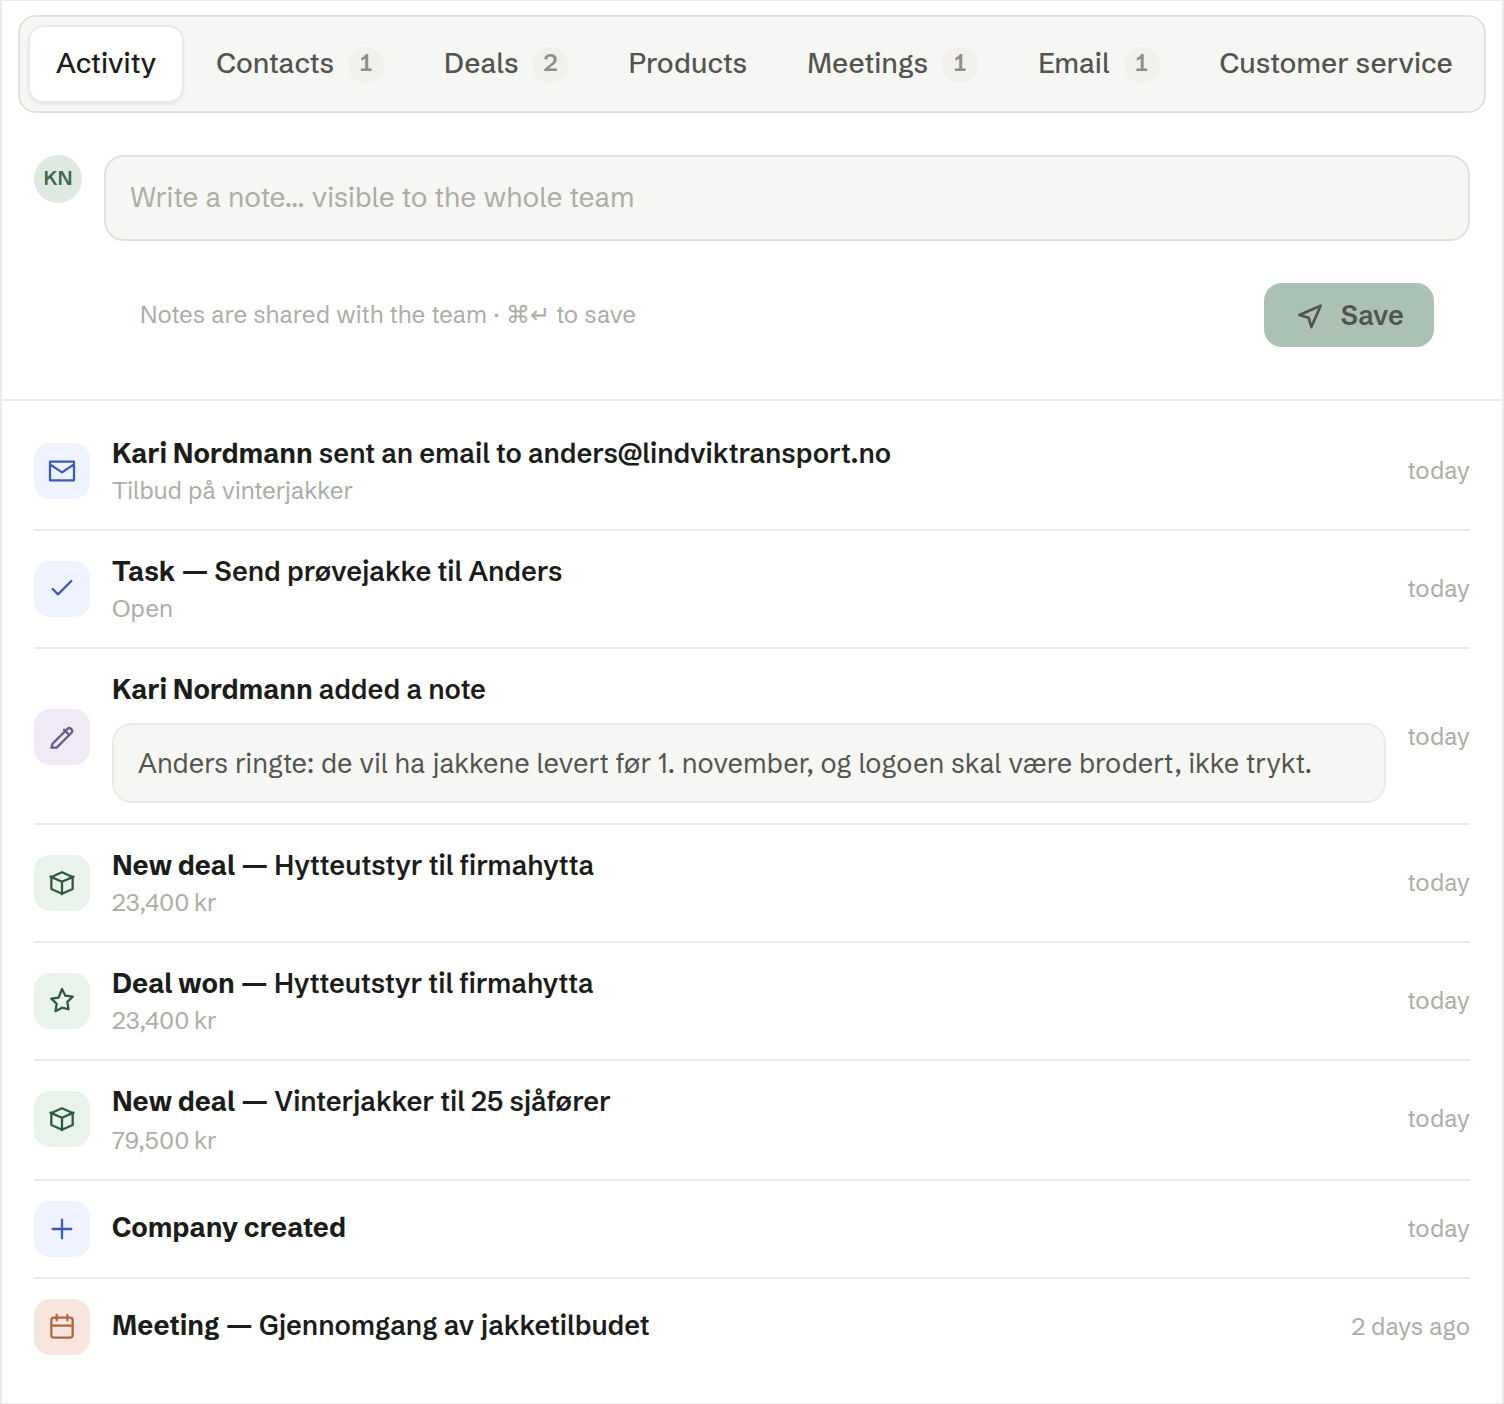The height and width of the screenshot is (1404, 1504).
Task: Click the Kari Nordmann added a note heading
Action: click(298, 690)
